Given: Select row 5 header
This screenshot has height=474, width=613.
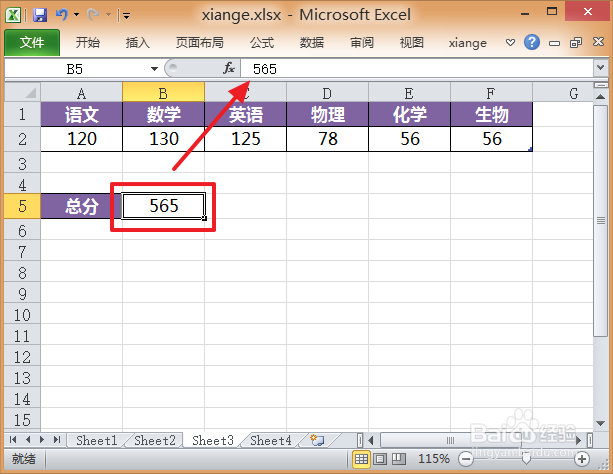Looking at the screenshot, I should point(23,206).
